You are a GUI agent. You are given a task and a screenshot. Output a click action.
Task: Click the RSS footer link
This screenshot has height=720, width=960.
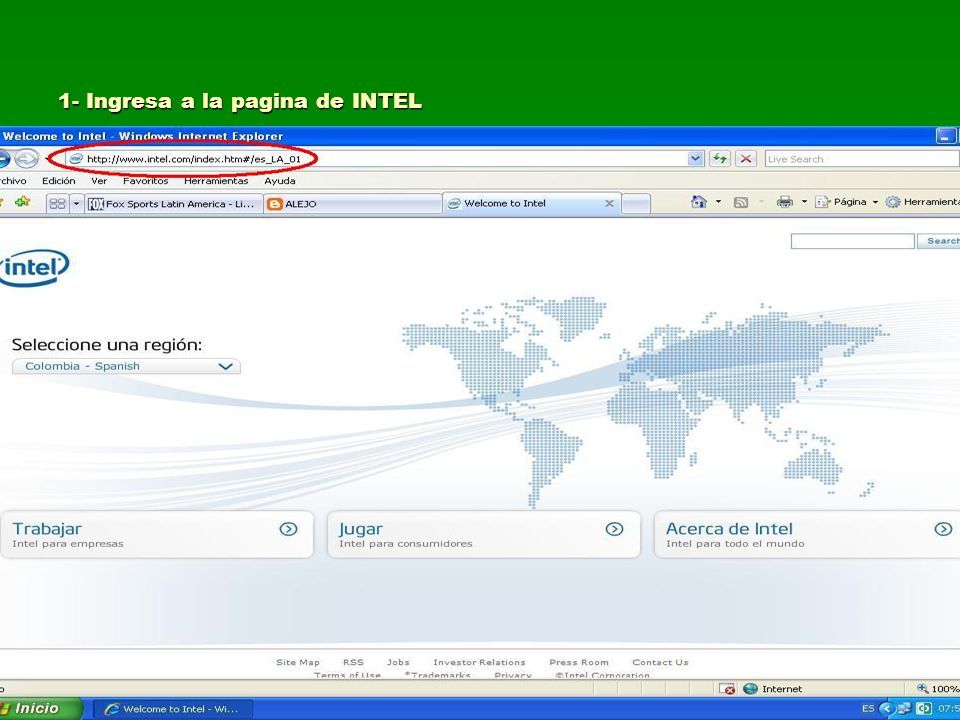(353, 662)
